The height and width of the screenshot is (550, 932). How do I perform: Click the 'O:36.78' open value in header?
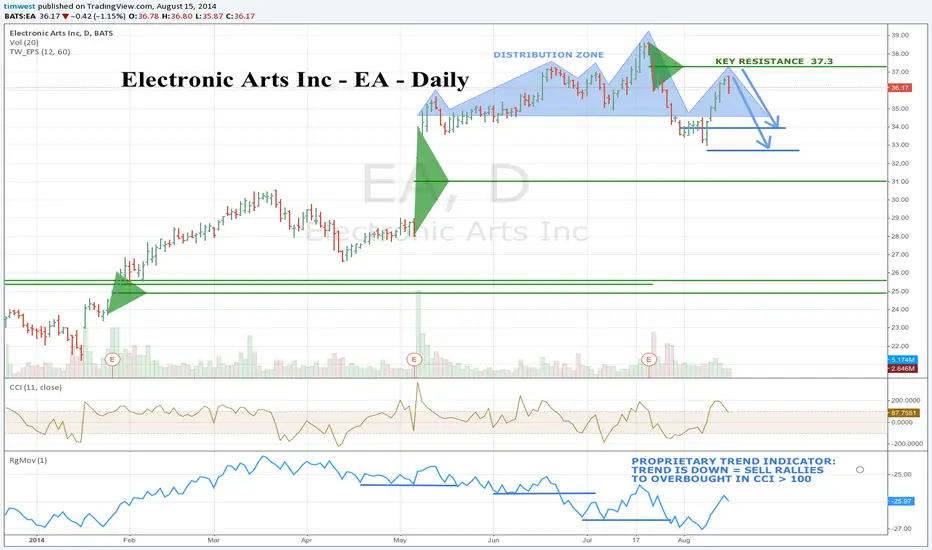coord(144,16)
